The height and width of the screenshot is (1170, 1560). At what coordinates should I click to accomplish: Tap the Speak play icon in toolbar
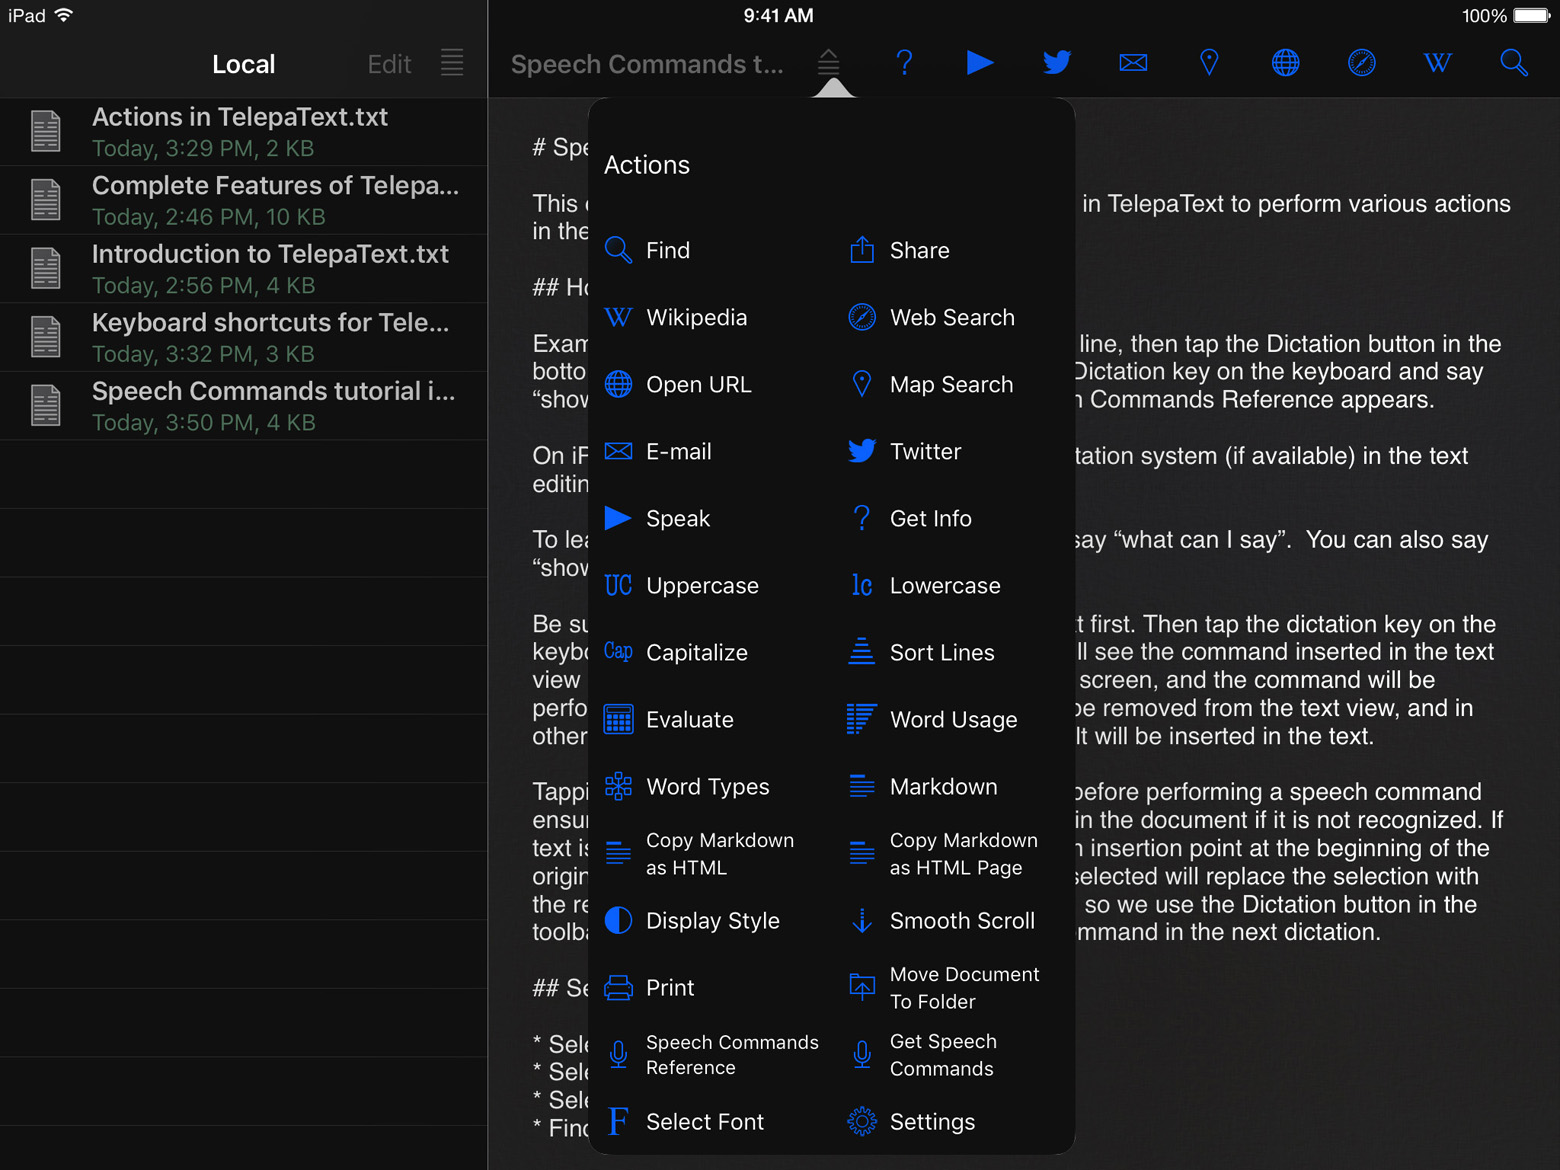click(980, 63)
